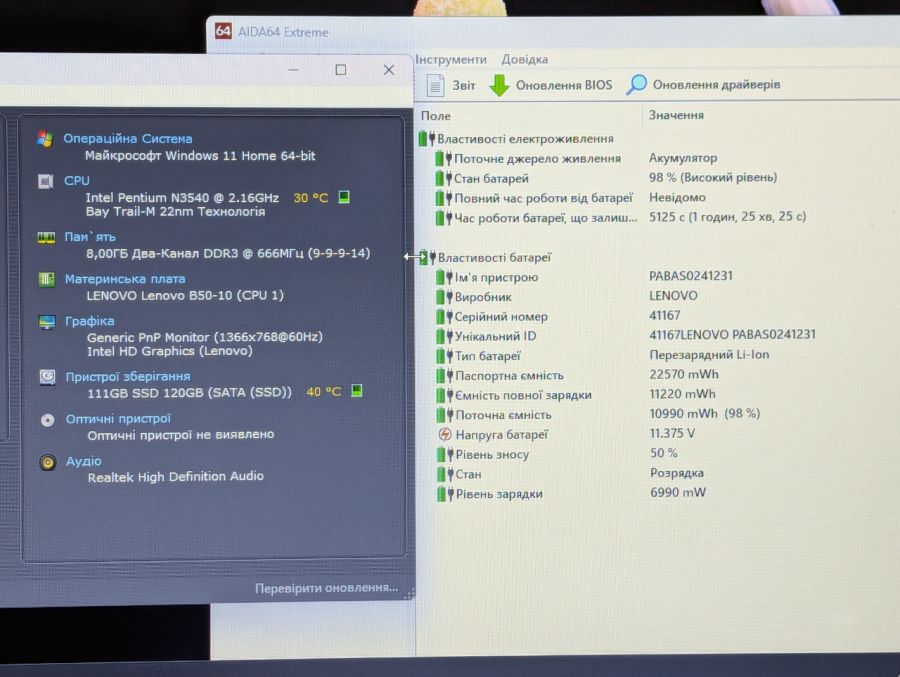Open the Пристрої зберігання link
Viewport: 900px width, 677px height.
(128, 377)
